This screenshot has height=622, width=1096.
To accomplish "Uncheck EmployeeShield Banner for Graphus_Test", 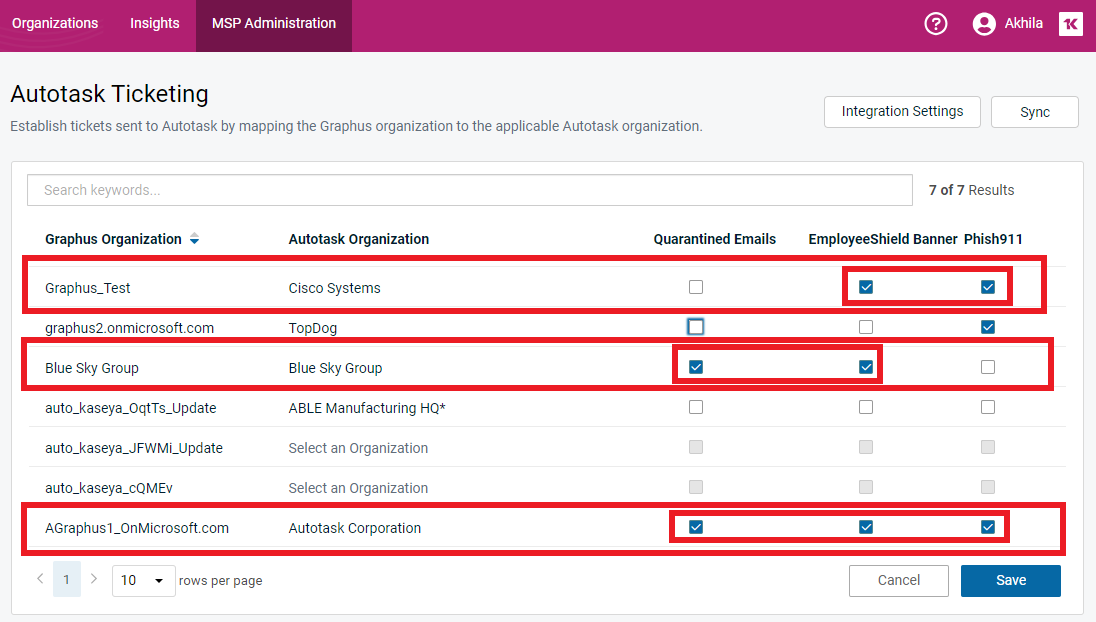I will 866,287.
